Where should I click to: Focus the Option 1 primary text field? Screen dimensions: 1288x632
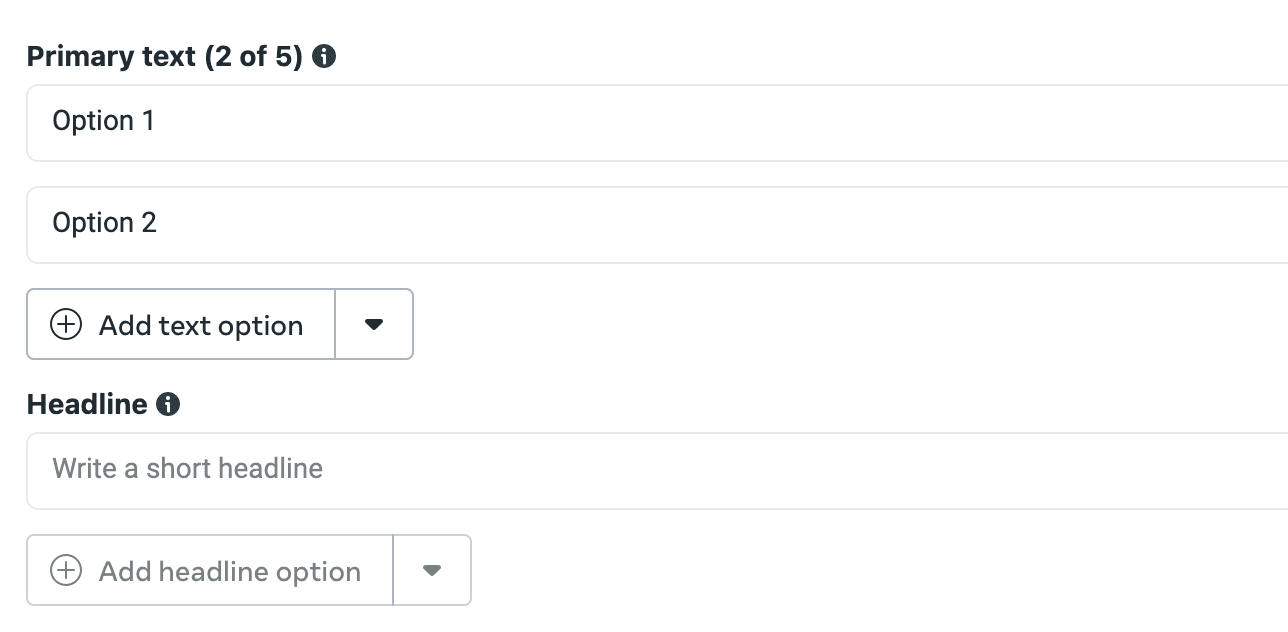(x=657, y=123)
